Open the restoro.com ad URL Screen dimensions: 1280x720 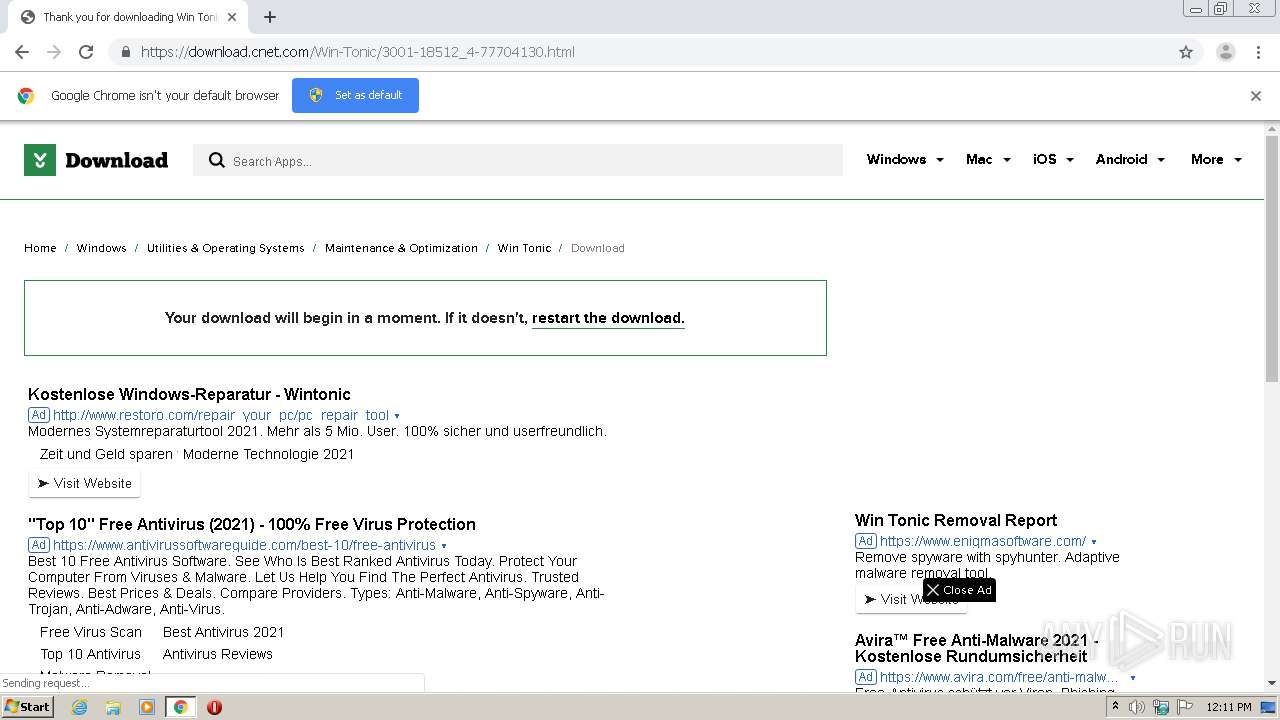click(221, 415)
